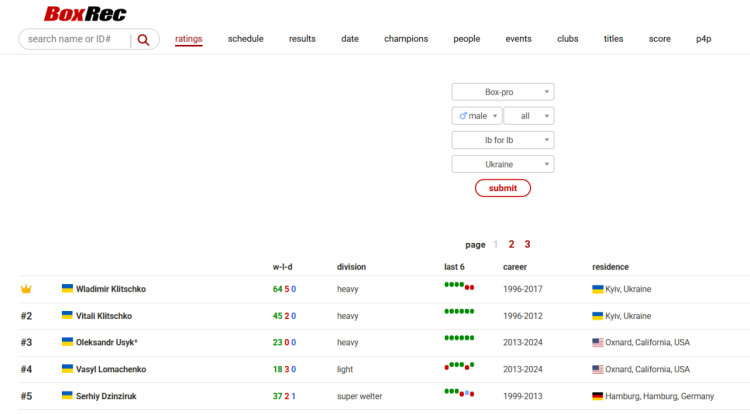Open Wladimir Klitschko's profile link
The height and width of the screenshot is (414, 750).
point(111,289)
